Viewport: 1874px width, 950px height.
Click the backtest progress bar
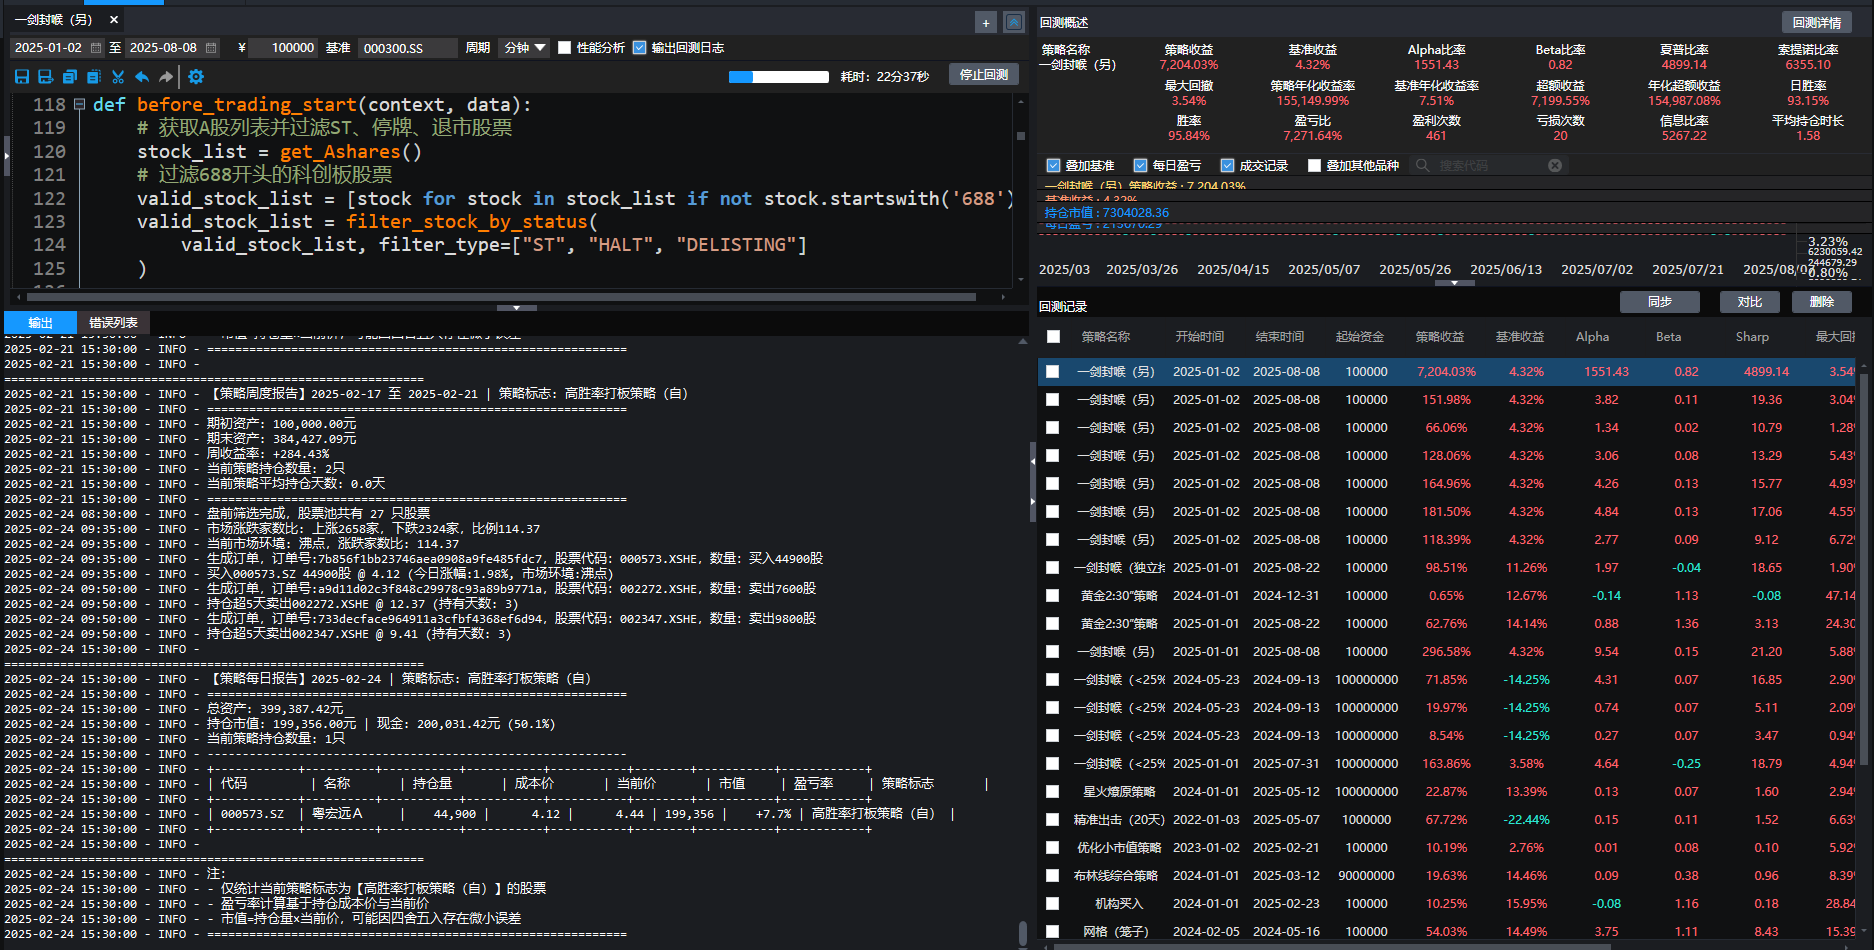[x=778, y=77]
